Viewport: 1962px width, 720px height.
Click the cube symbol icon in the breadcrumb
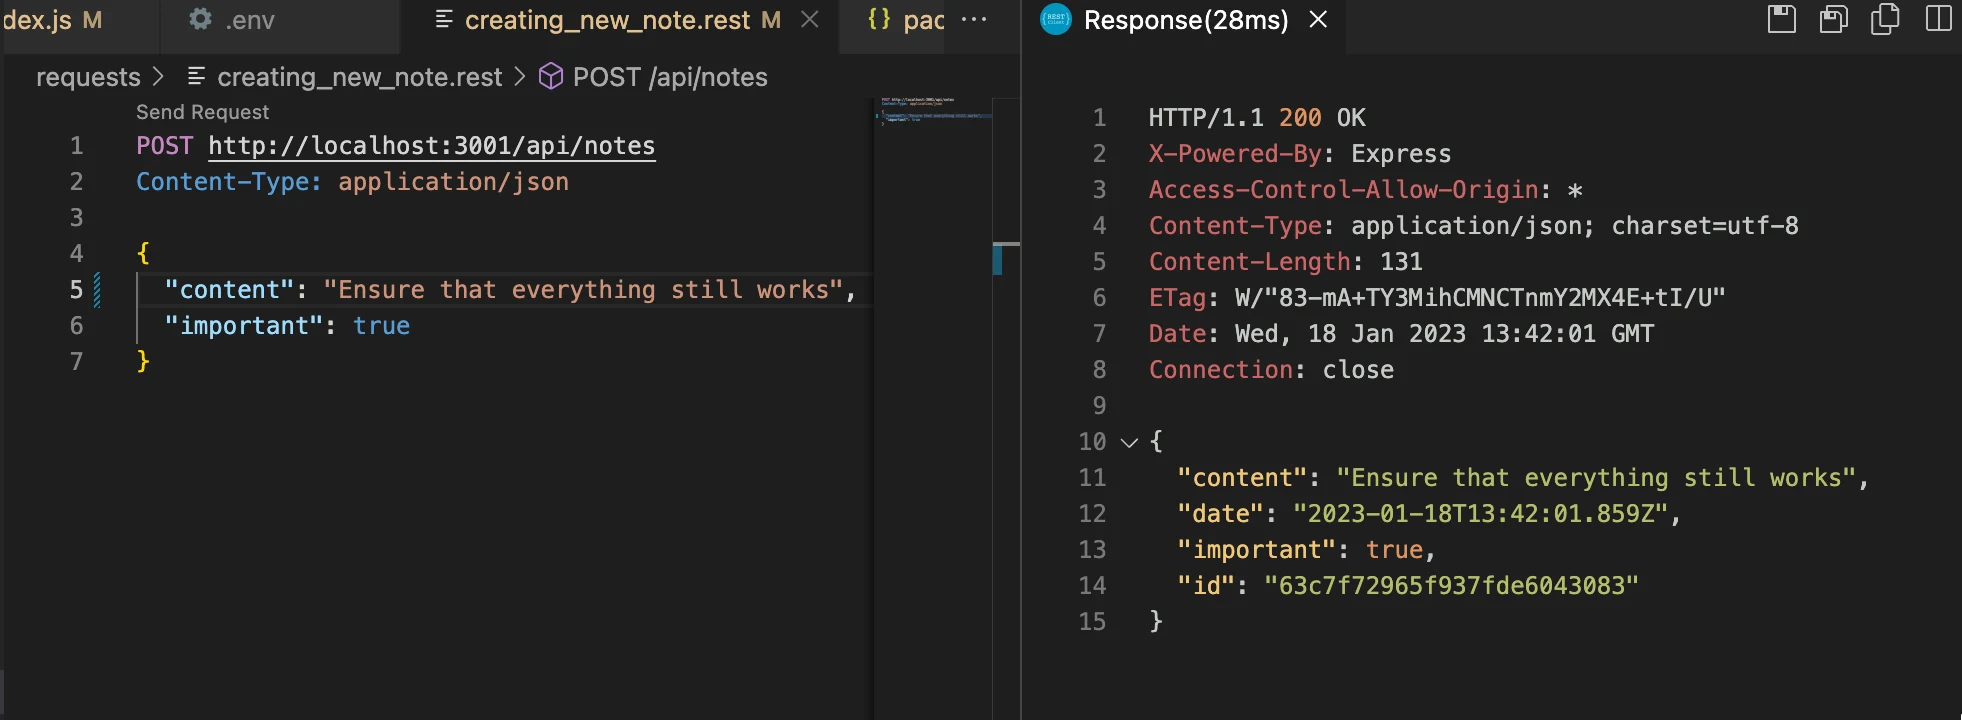tap(551, 77)
